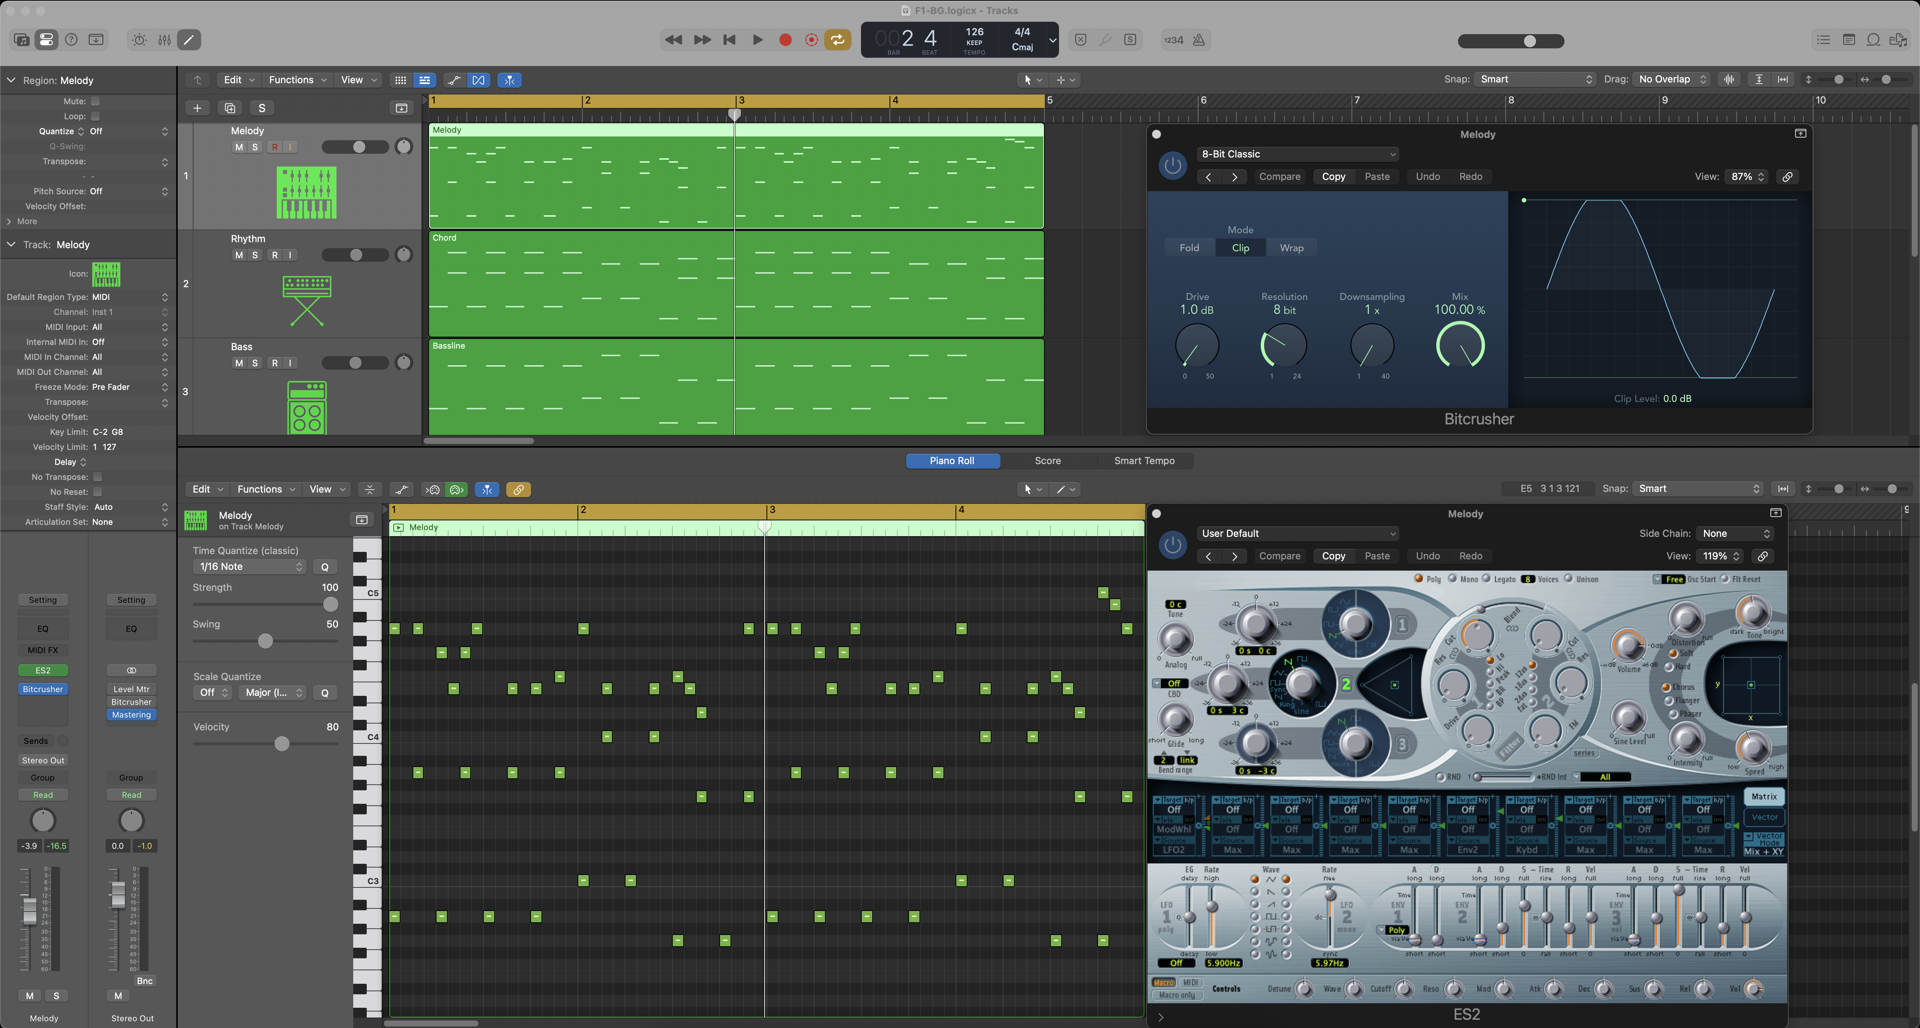Screen dimensions: 1920x1028
Task: Toggle the Cycle mode button
Action: (x=838, y=40)
